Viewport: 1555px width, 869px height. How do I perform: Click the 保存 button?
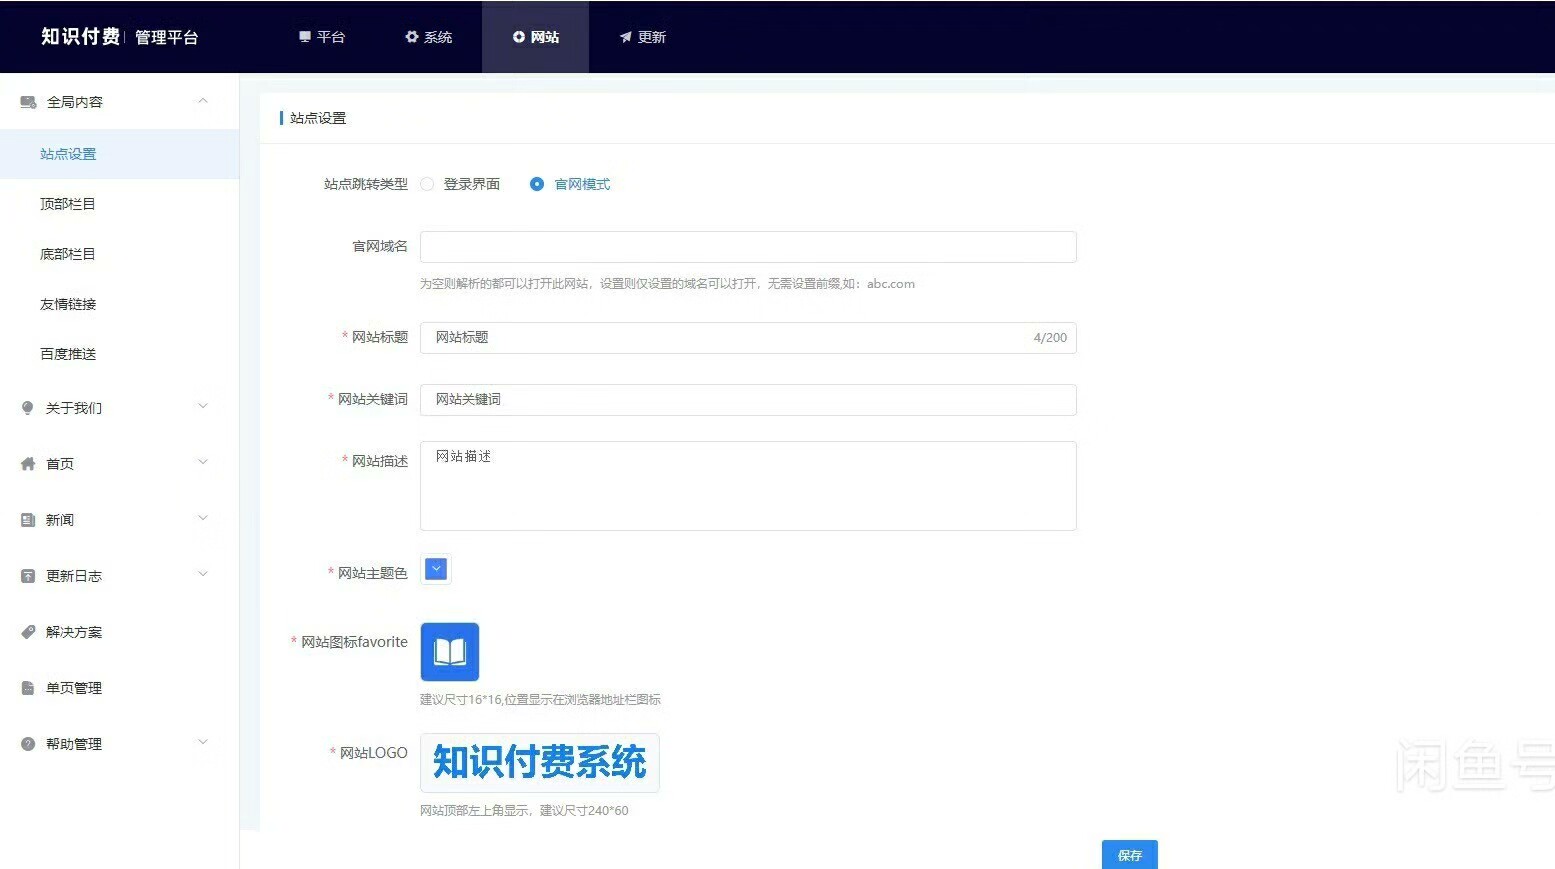tap(1129, 855)
